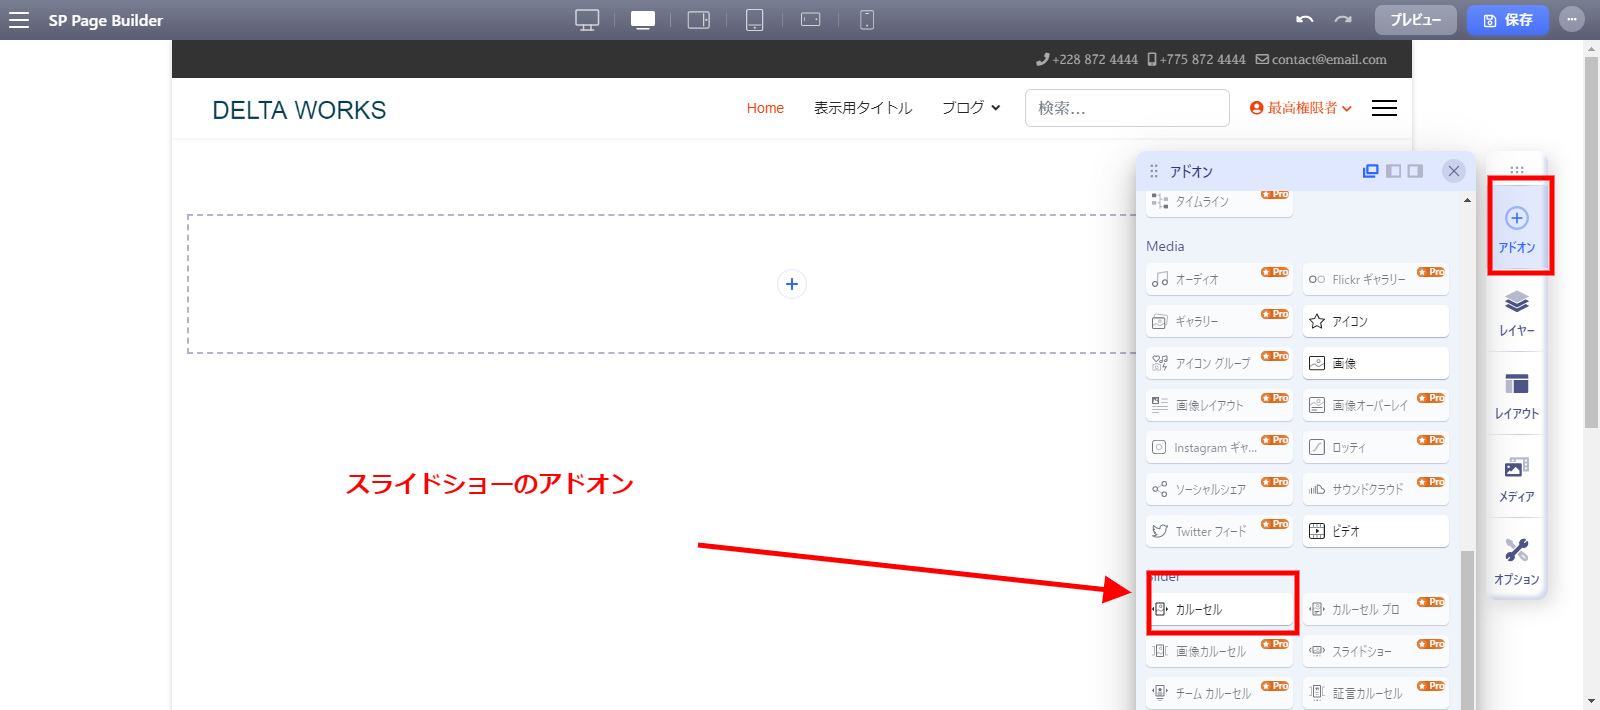1600x710 pixels.
Task: Click the redo arrow in top bar
Action: [1343, 20]
